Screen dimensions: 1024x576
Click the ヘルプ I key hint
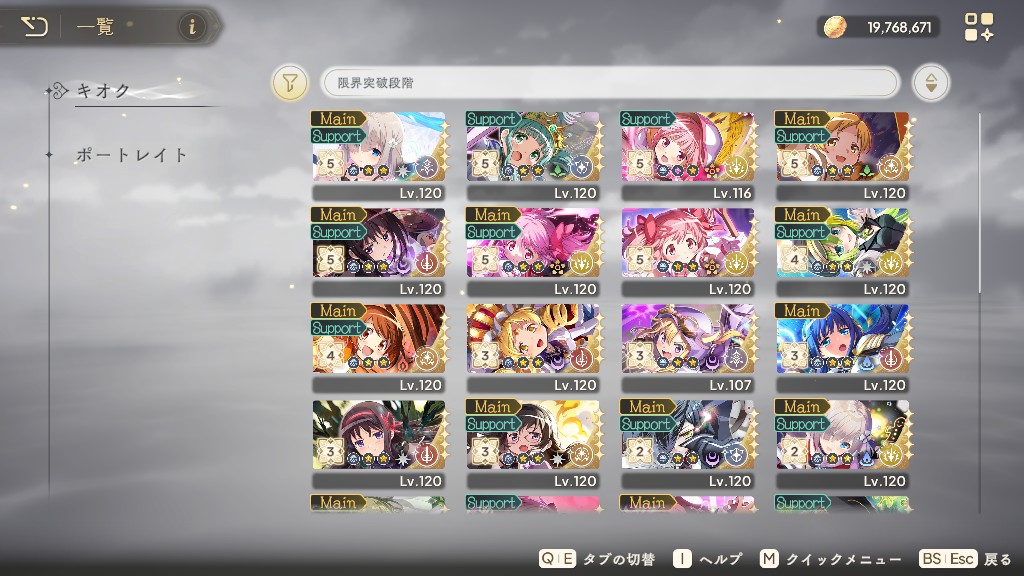click(707, 559)
